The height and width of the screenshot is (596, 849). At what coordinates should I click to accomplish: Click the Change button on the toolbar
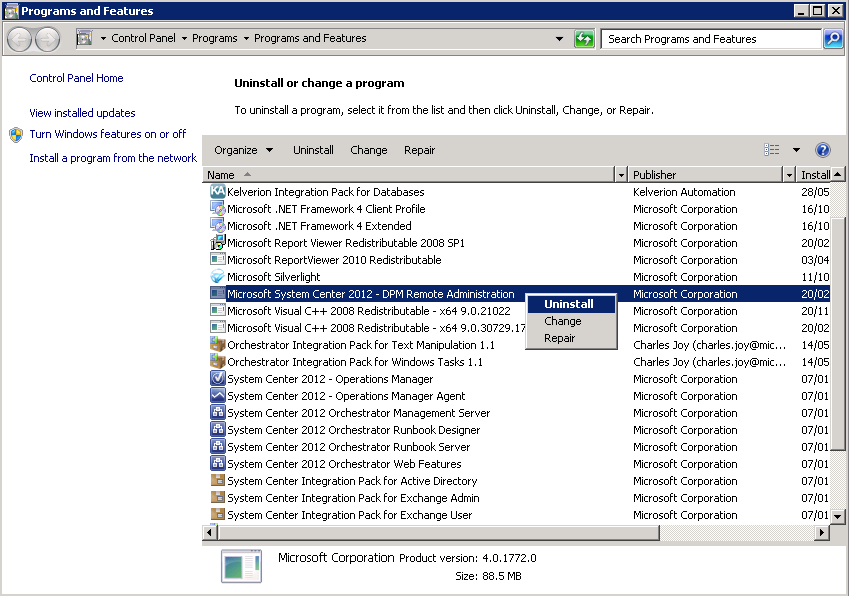[368, 150]
